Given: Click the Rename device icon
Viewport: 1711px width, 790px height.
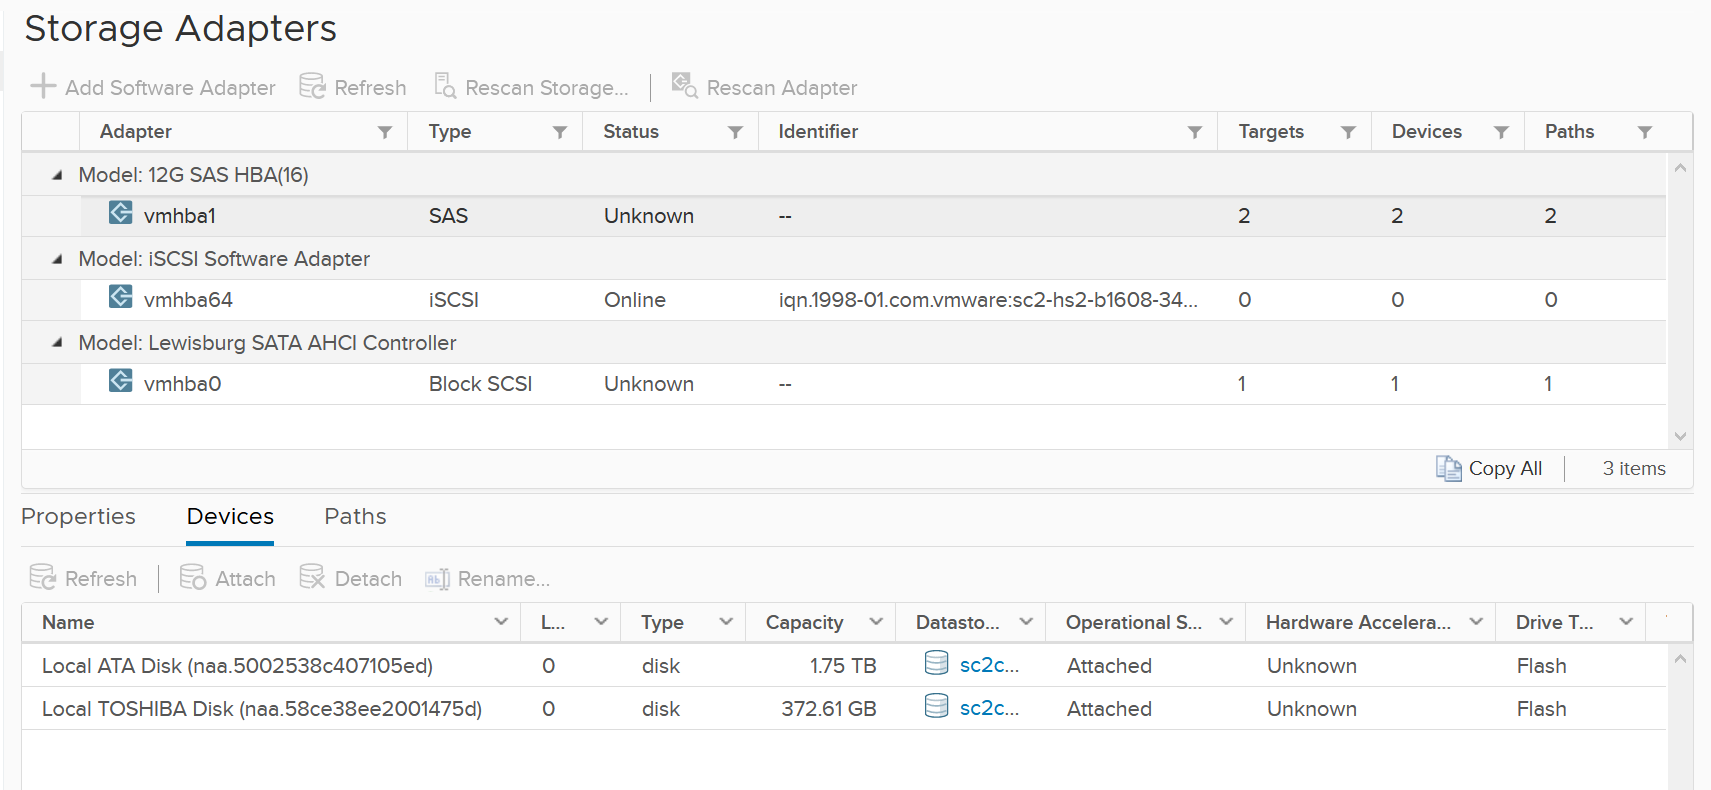Looking at the screenshot, I should 437,579.
